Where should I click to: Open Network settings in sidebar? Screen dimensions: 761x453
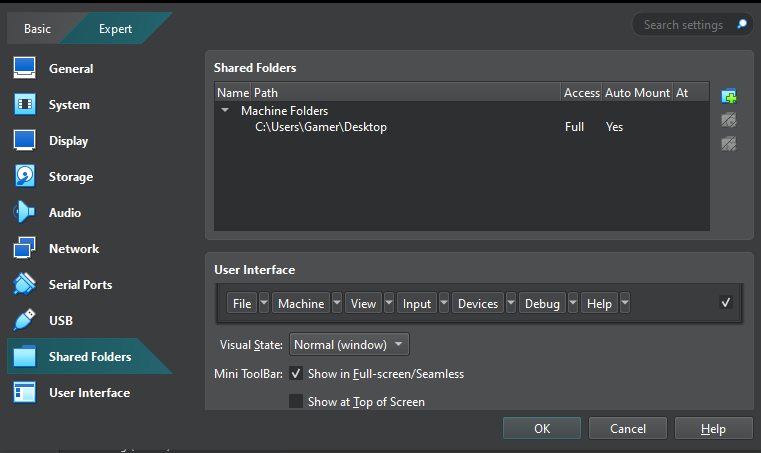click(x=73, y=249)
